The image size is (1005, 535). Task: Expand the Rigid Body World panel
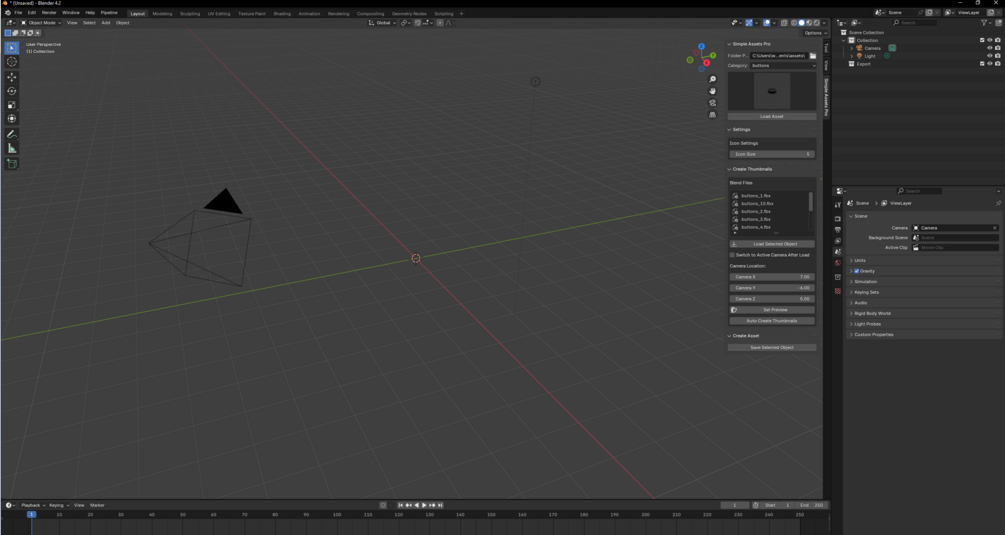(x=872, y=313)
